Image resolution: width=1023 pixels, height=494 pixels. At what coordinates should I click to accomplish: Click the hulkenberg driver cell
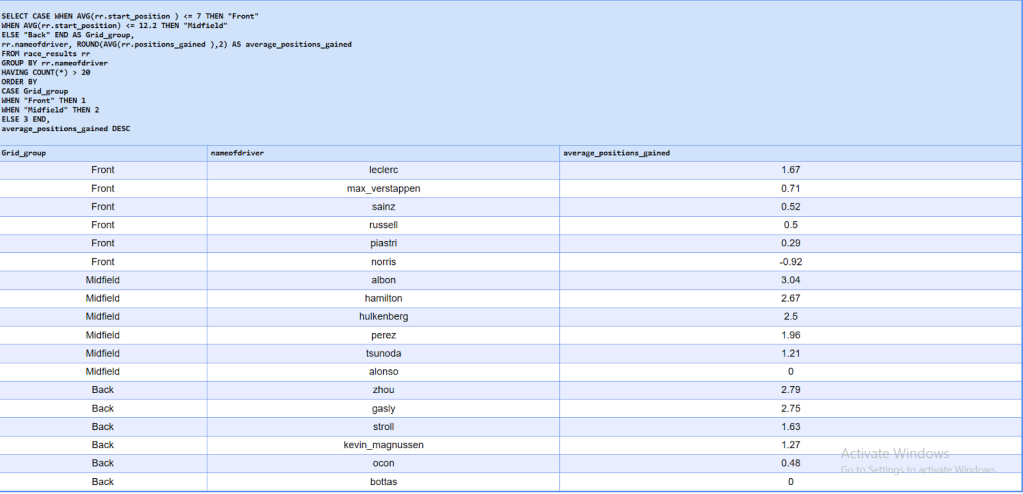coord(384,316)
